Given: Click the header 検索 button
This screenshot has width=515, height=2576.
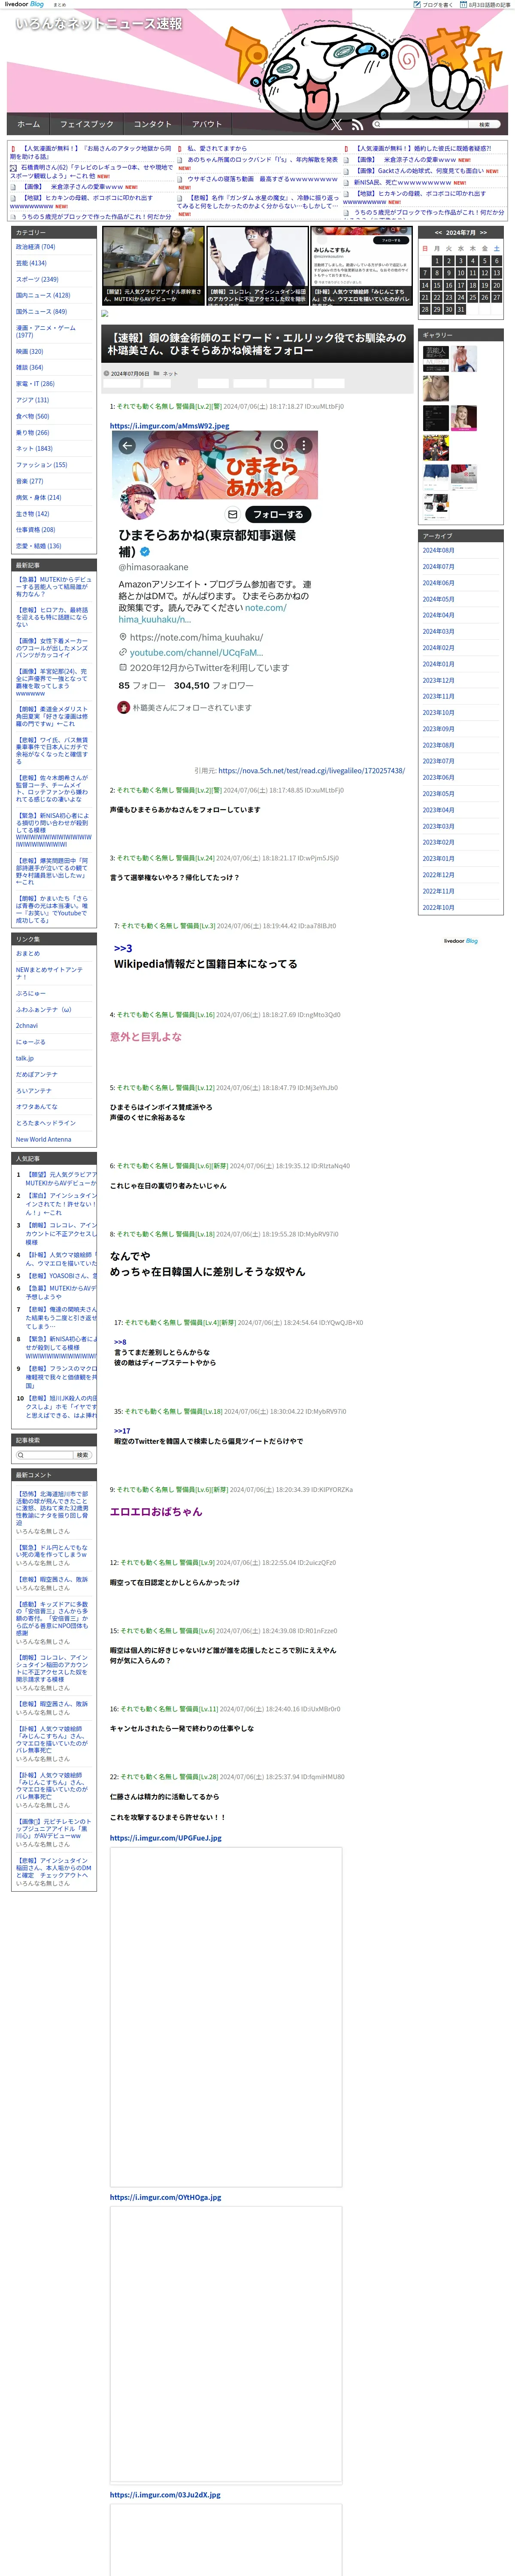Looking at the screenshot, I should 484,124.
